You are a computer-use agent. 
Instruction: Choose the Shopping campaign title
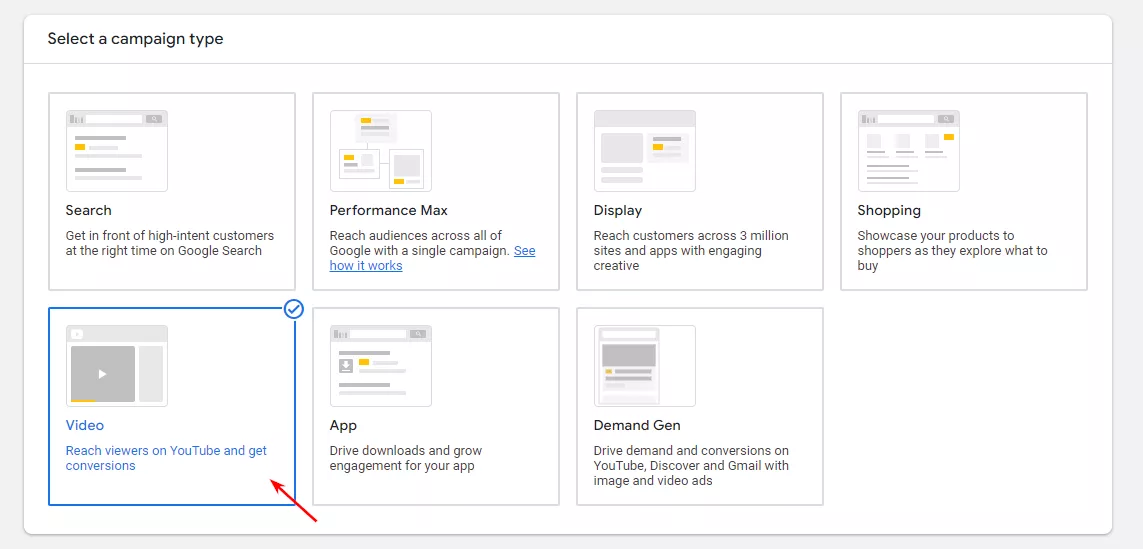[x=889, y=210]
